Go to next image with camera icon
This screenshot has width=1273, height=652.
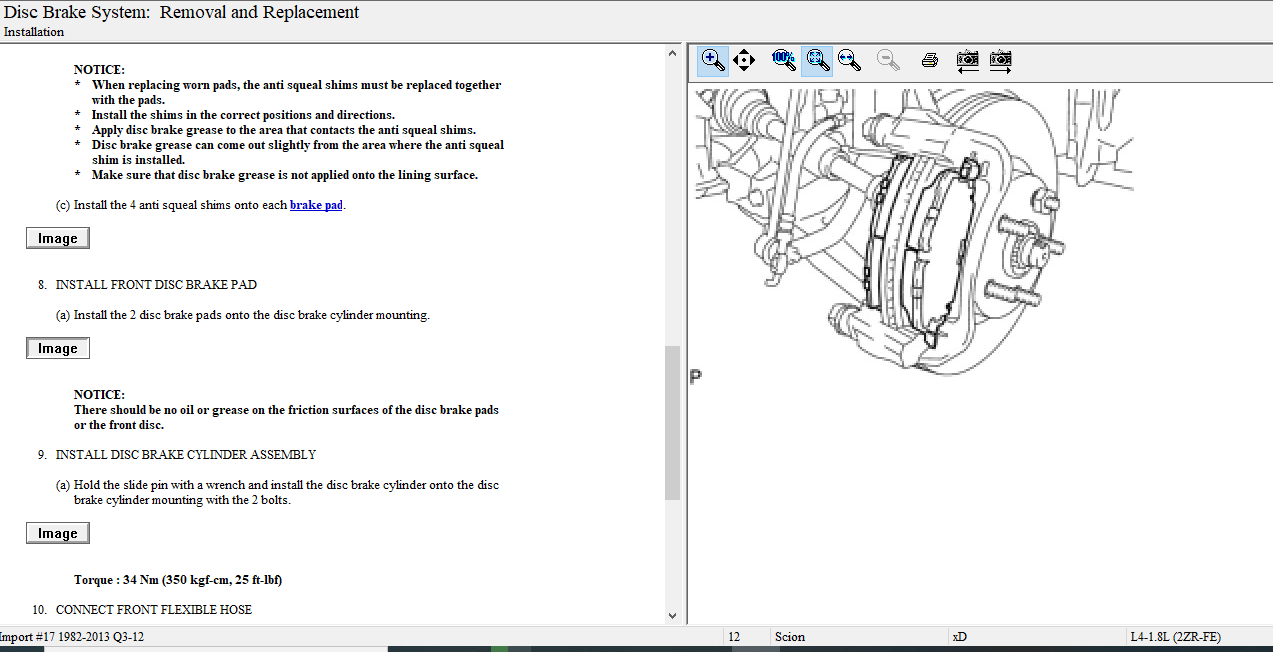pyautogui.click(x=1000, y=60)
